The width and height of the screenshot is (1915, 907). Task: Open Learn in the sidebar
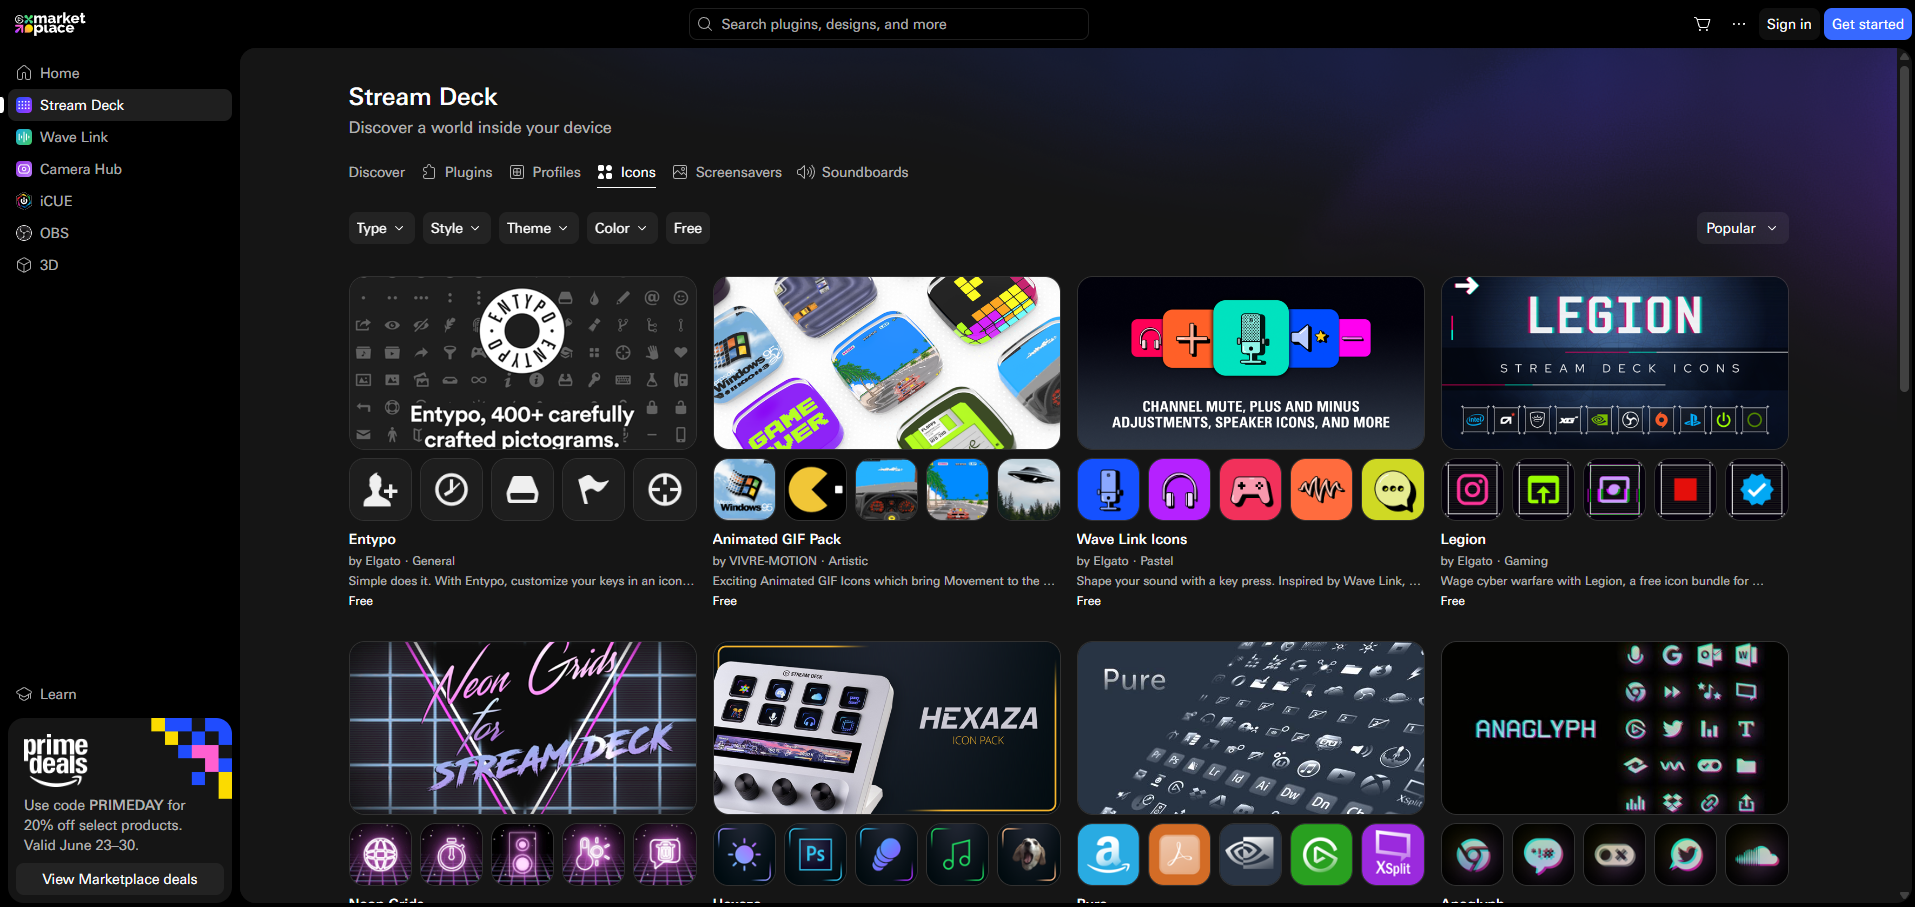coord(120,694)
